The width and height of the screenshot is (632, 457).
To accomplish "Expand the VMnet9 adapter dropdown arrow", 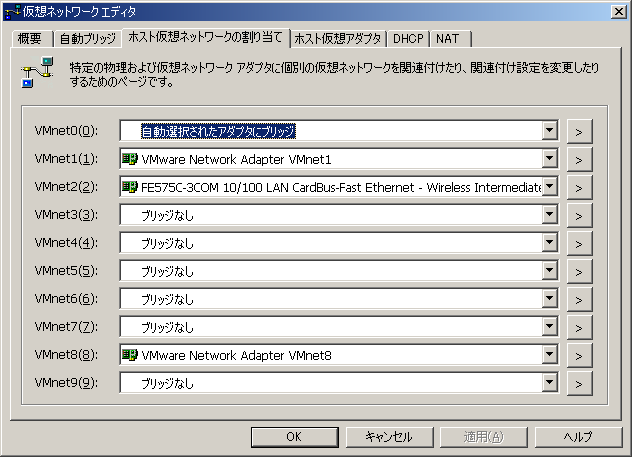I will tap(549, 382).
